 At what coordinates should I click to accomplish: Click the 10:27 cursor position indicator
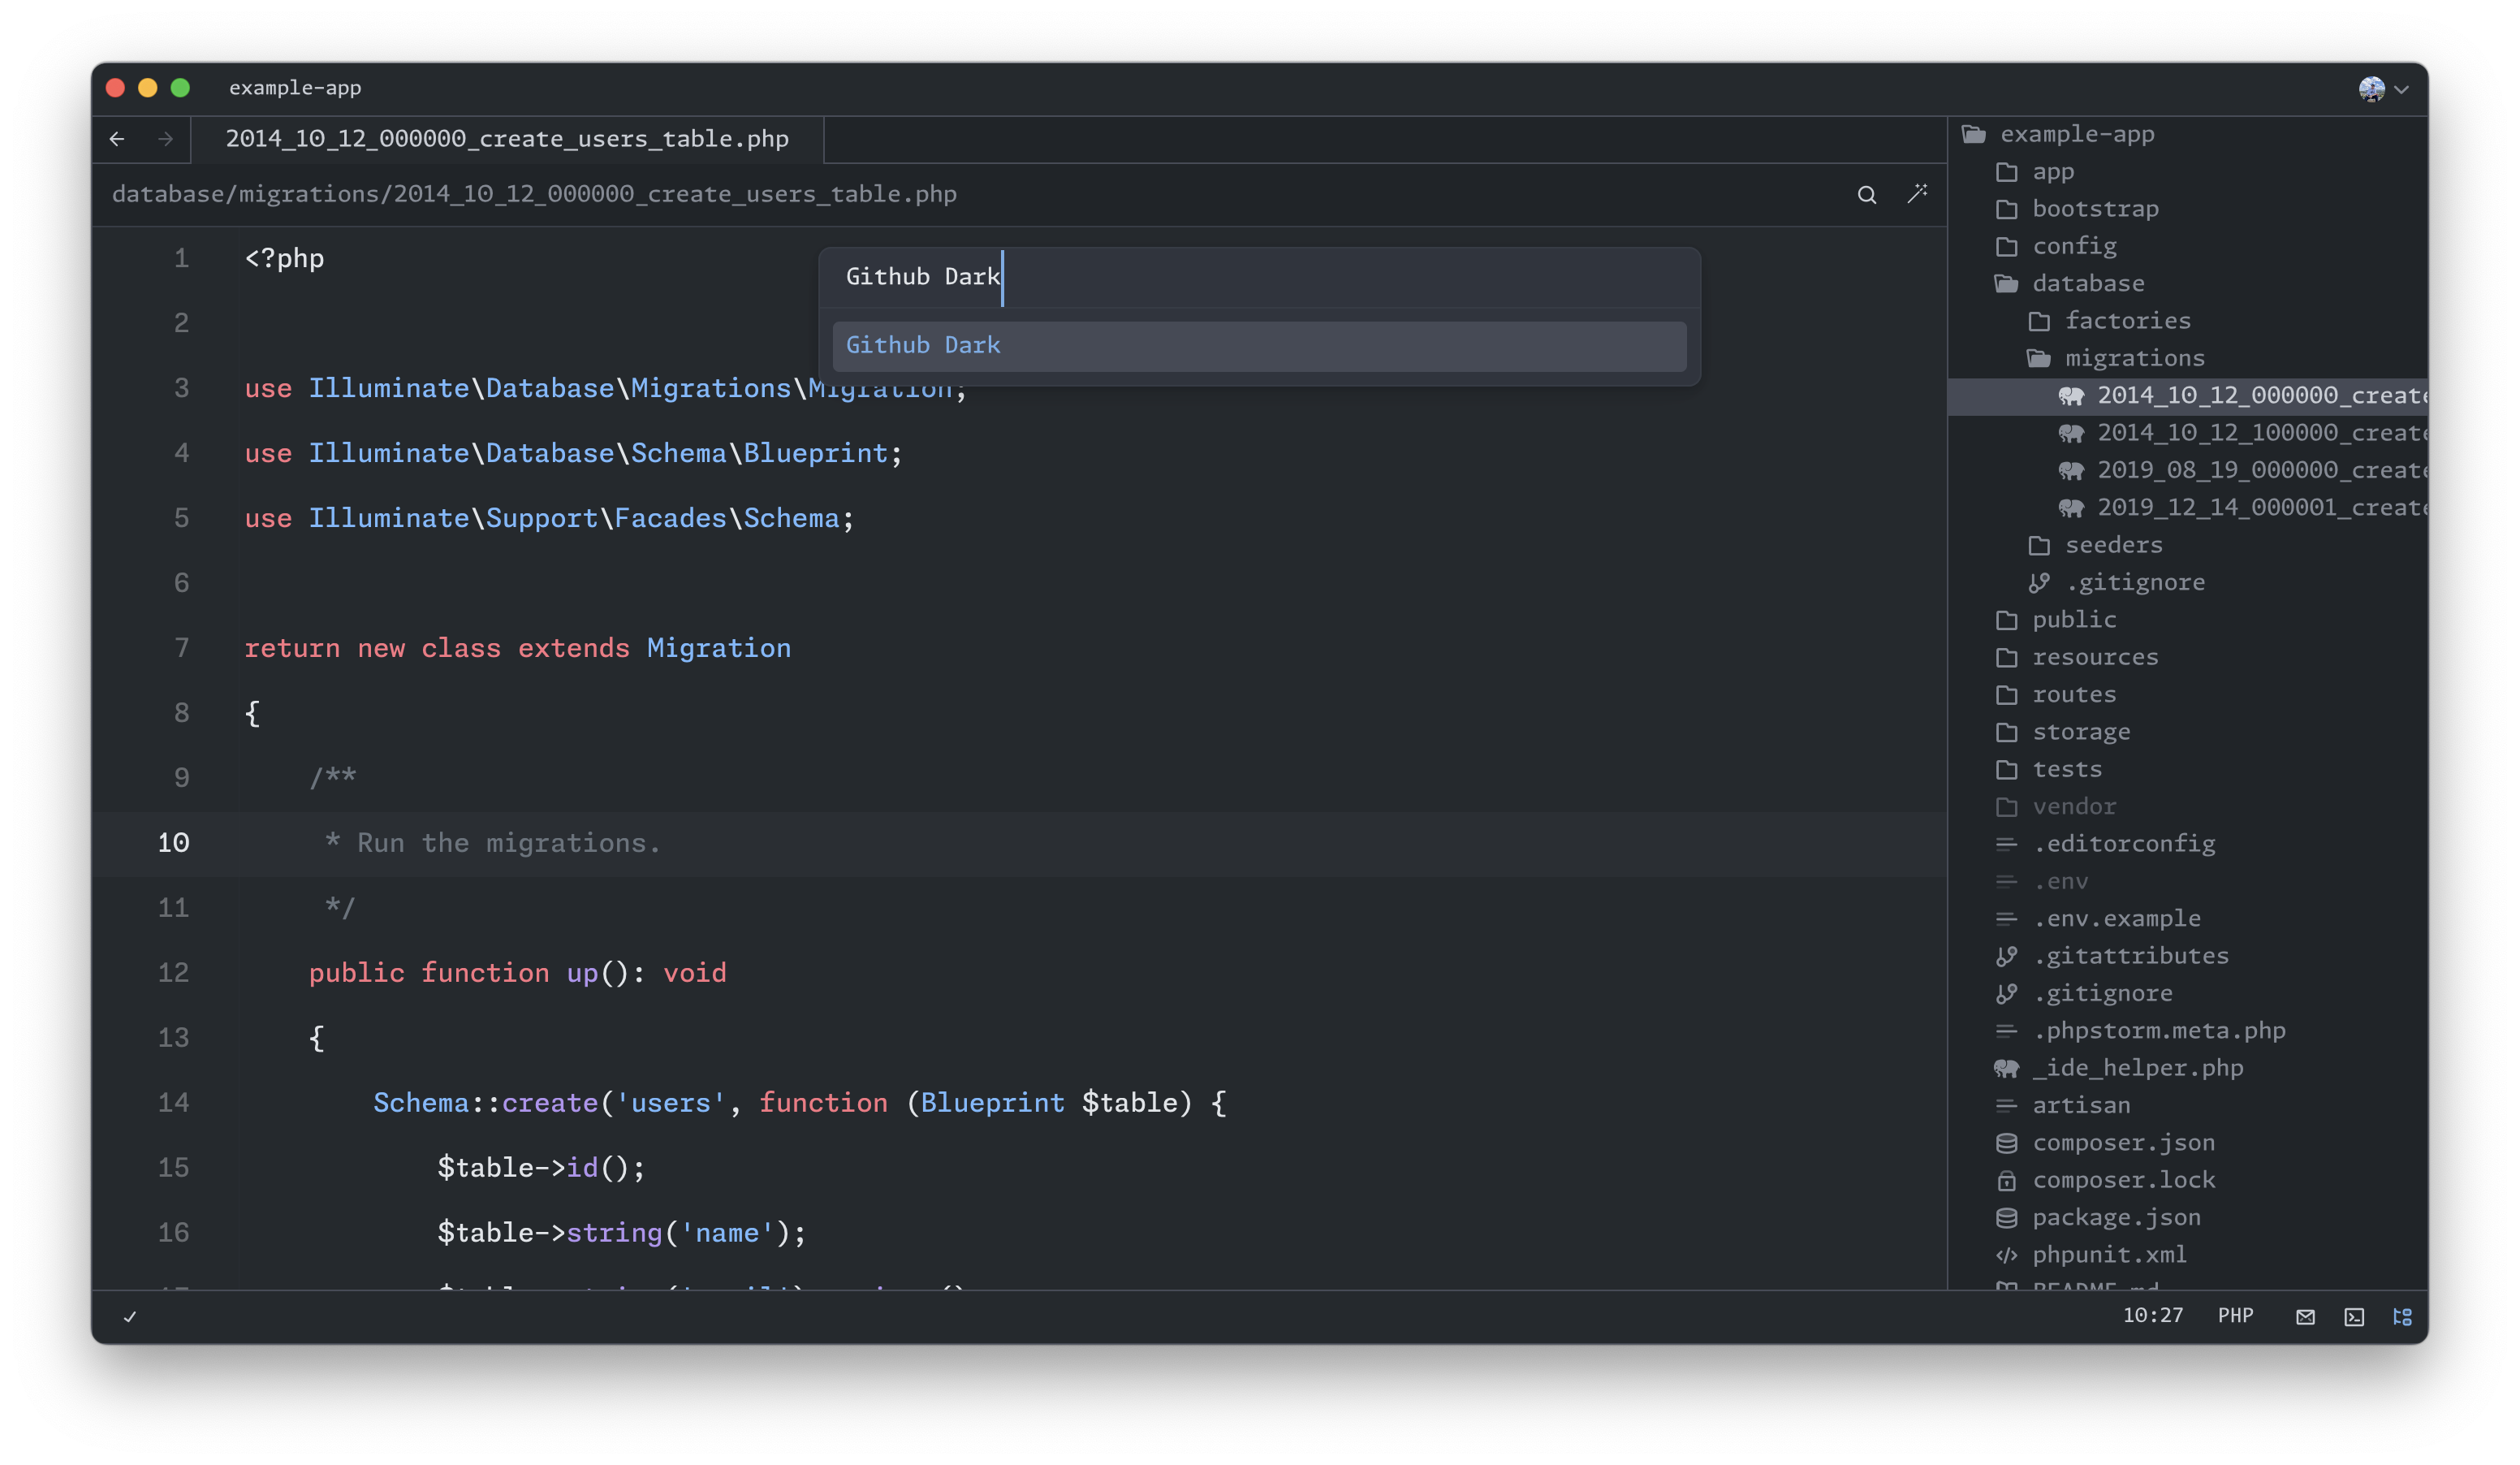[x=2152, y=1316]
